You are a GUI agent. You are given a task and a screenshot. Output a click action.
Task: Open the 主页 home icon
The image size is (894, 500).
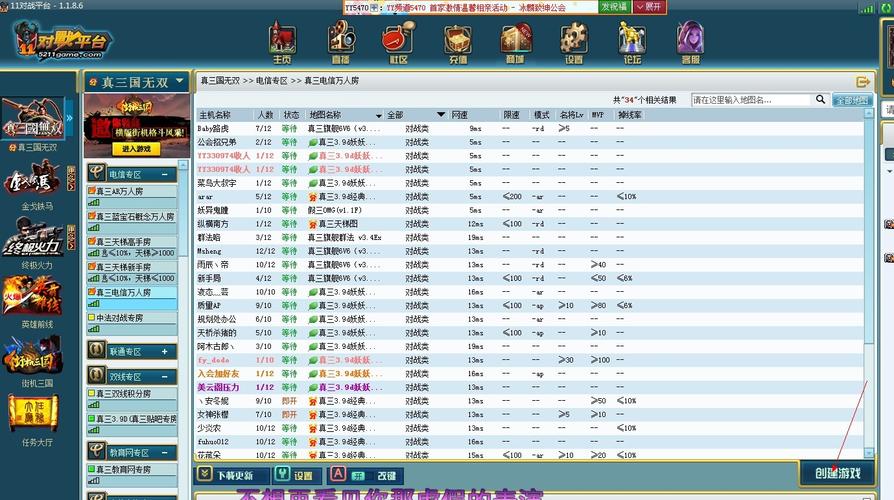[283, 40]
